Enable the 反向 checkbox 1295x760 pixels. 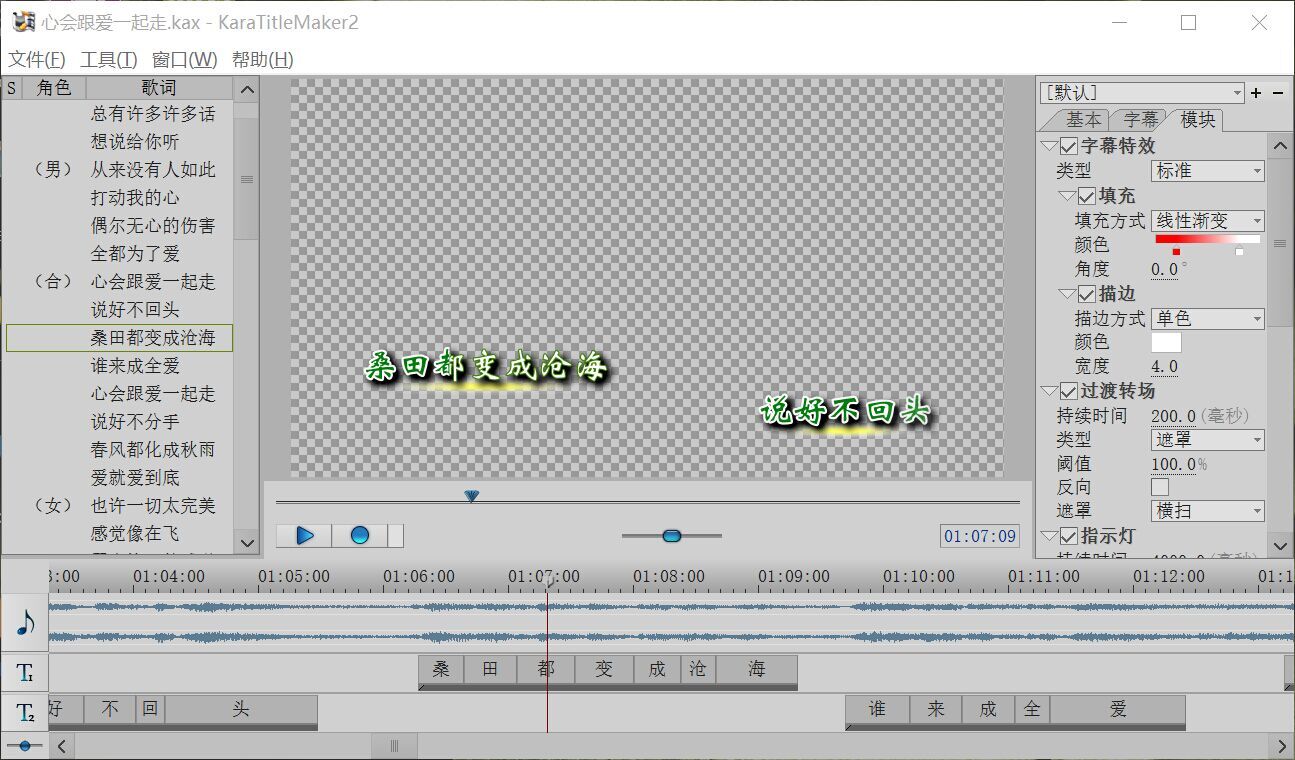(1160, 487)
